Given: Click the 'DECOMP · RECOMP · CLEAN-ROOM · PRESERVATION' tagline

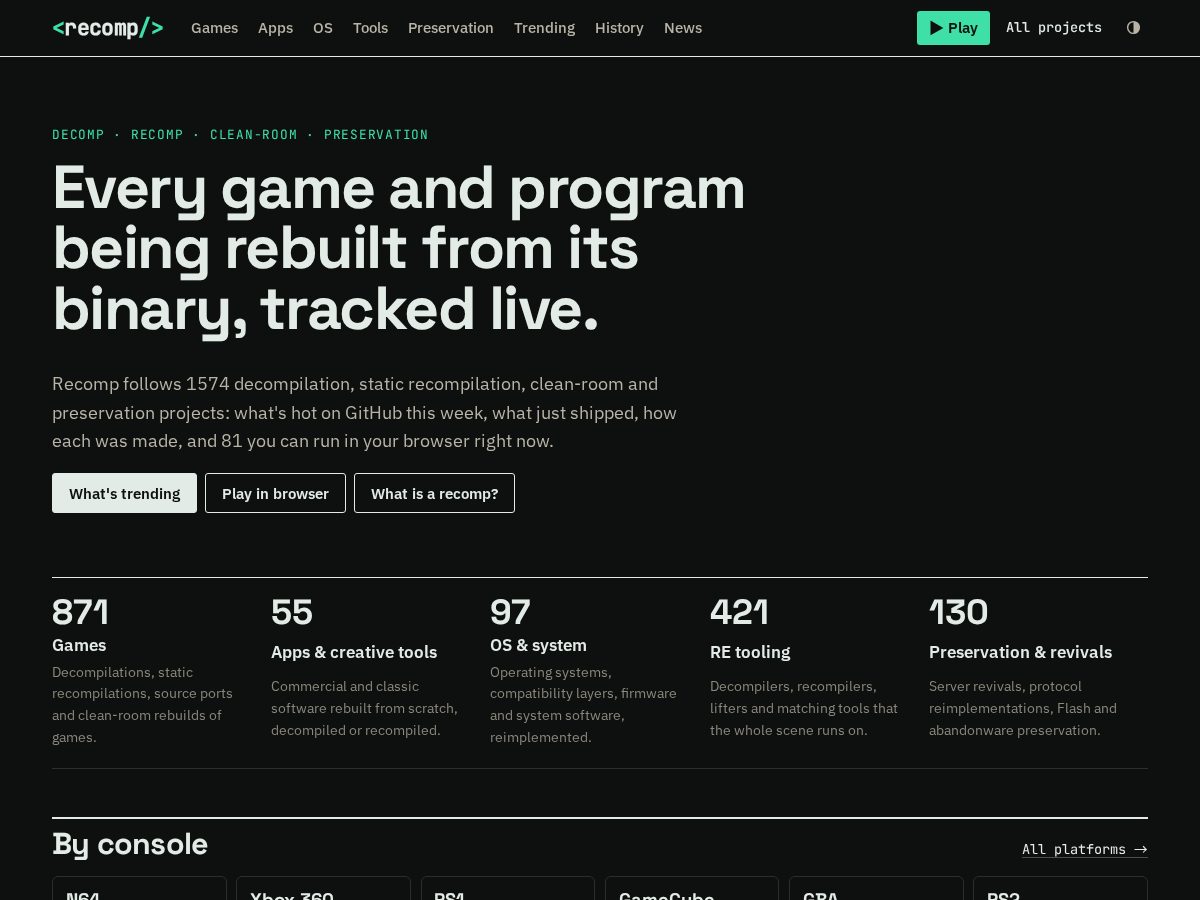Looking at the screenshot, I should 240,135.
